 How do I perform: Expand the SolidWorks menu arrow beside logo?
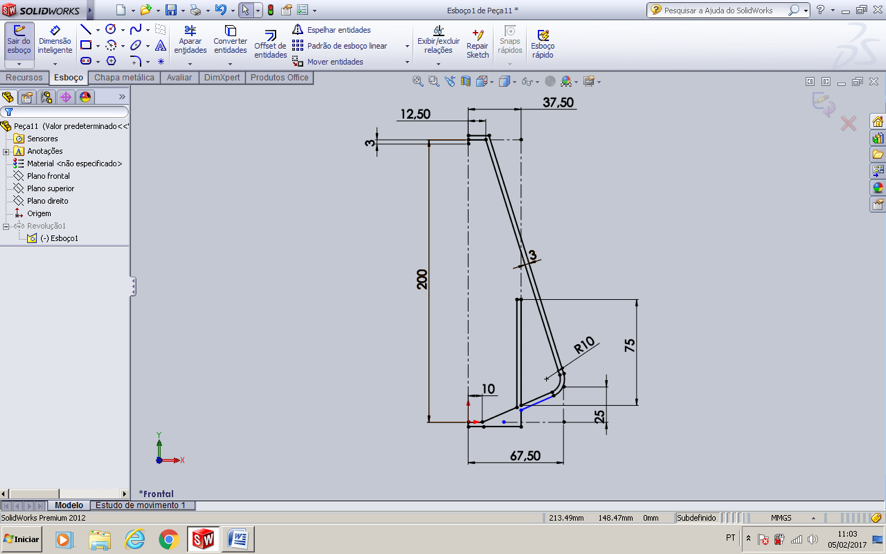89,10
